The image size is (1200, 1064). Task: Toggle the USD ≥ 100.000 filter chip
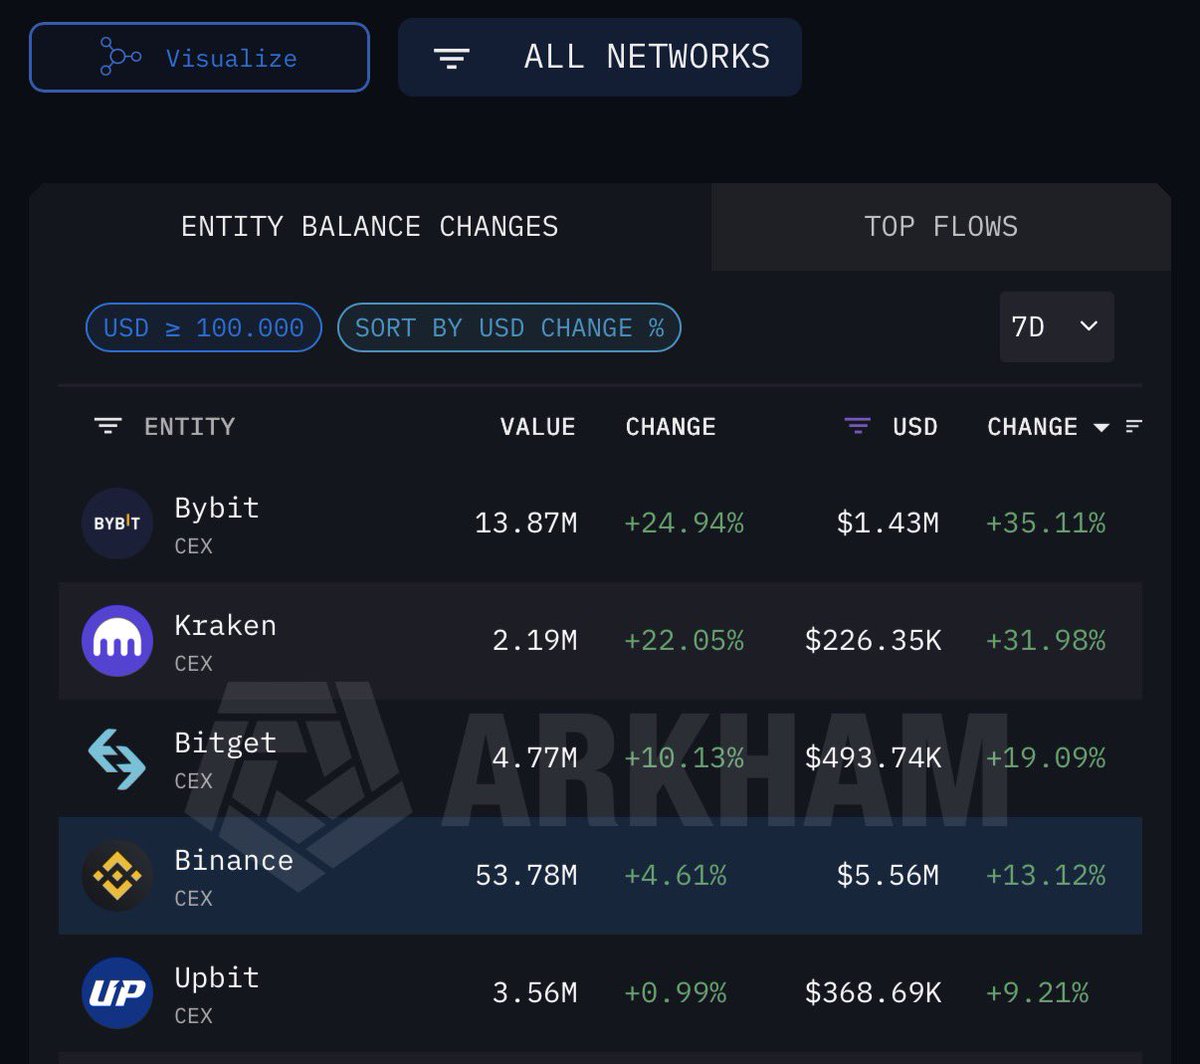pyautogui.click(x=204, y=328)
